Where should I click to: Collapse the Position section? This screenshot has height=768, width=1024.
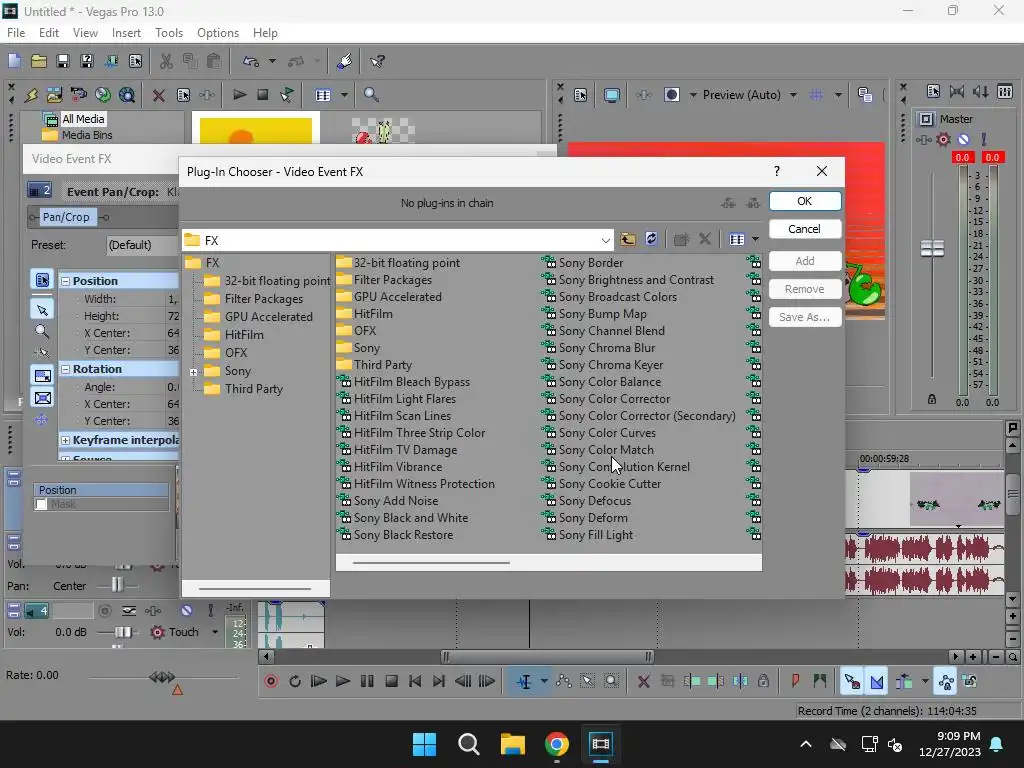[65, 281]
